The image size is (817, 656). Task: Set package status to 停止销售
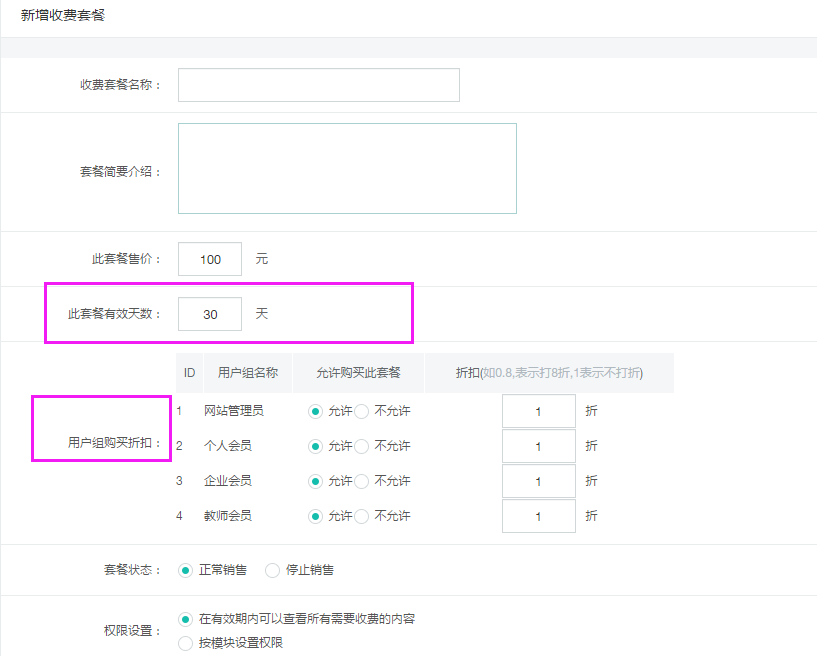(x=272, y=570)
